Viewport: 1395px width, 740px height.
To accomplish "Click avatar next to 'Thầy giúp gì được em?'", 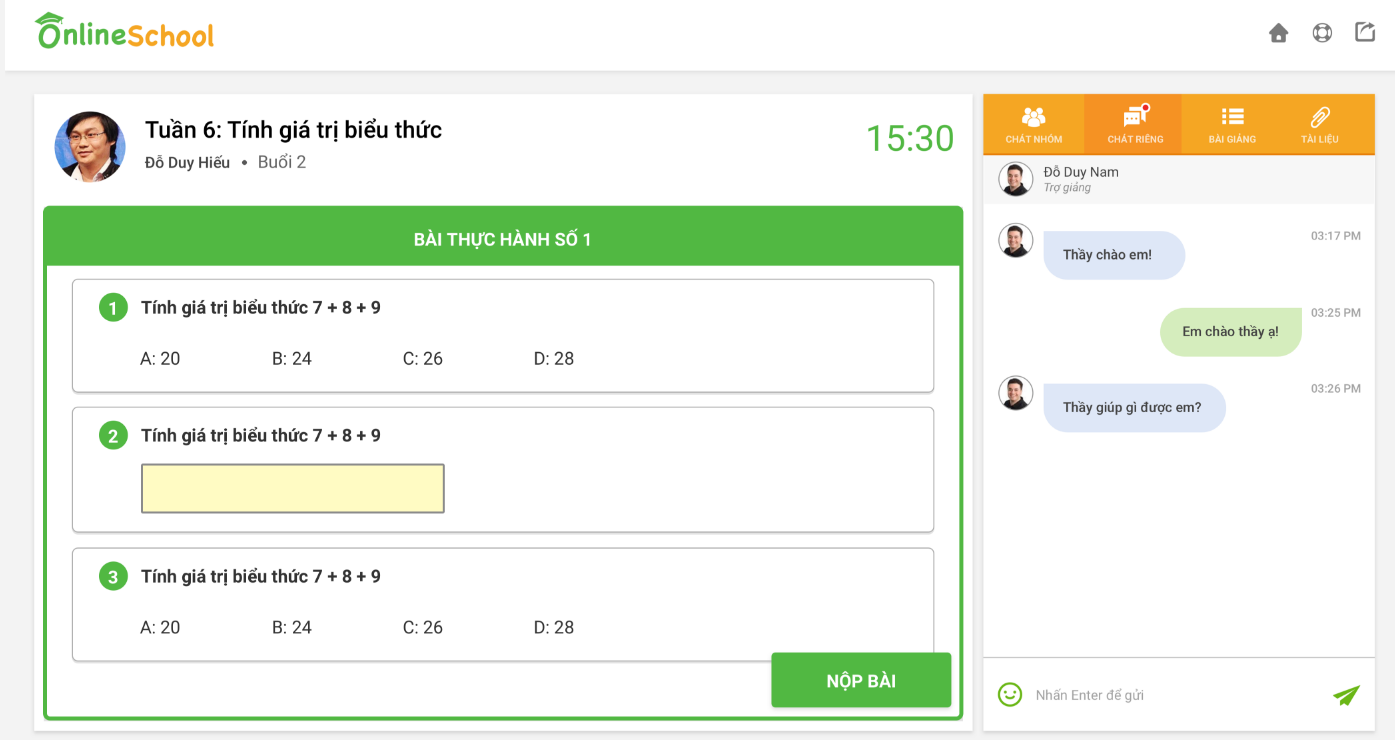I will point(1015,393).
